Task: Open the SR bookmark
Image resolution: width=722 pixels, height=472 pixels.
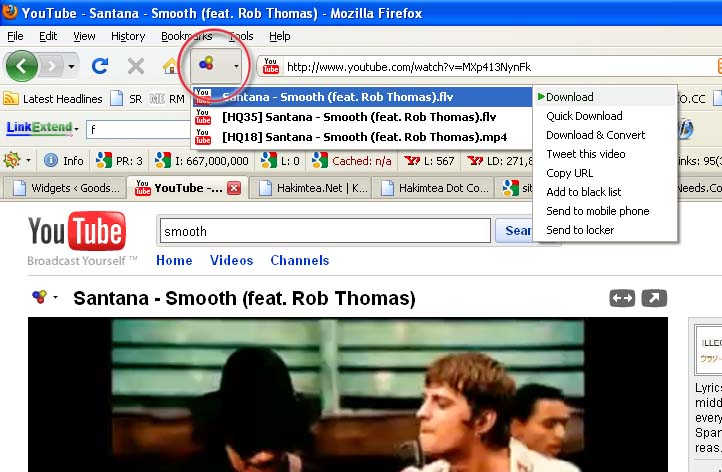Action: [126, 99]
